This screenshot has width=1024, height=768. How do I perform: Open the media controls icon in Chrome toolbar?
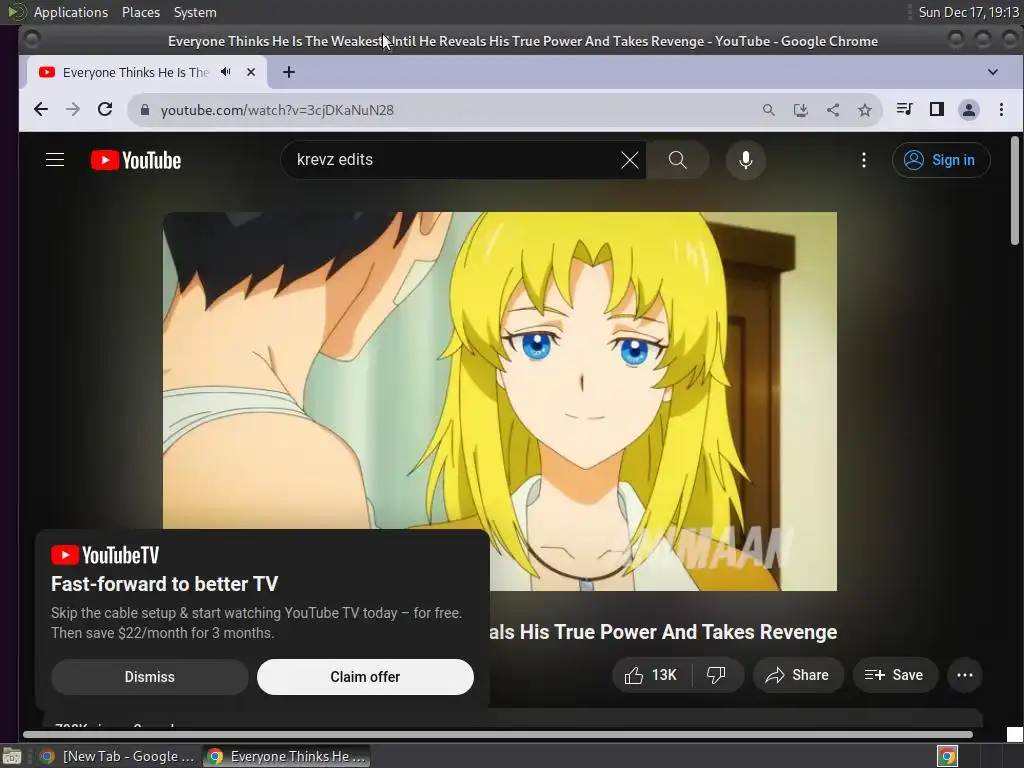pyautogui.click(x=904, y=109)
